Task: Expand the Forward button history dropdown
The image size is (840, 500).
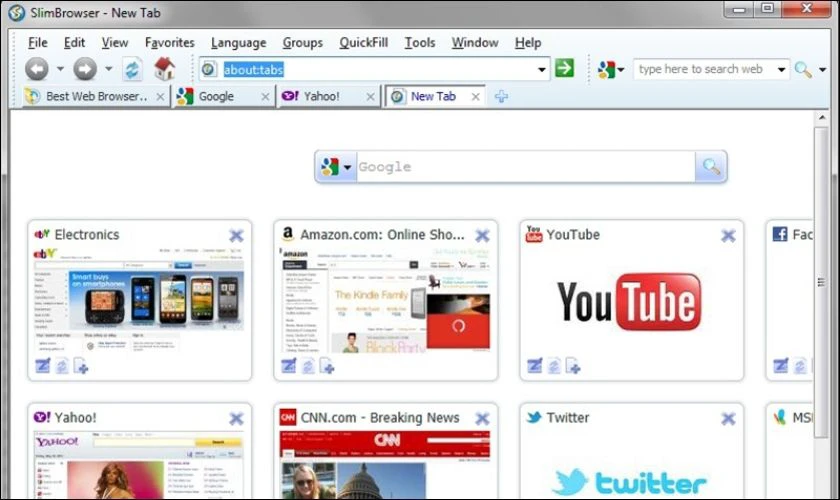Action: click(108, 69)
